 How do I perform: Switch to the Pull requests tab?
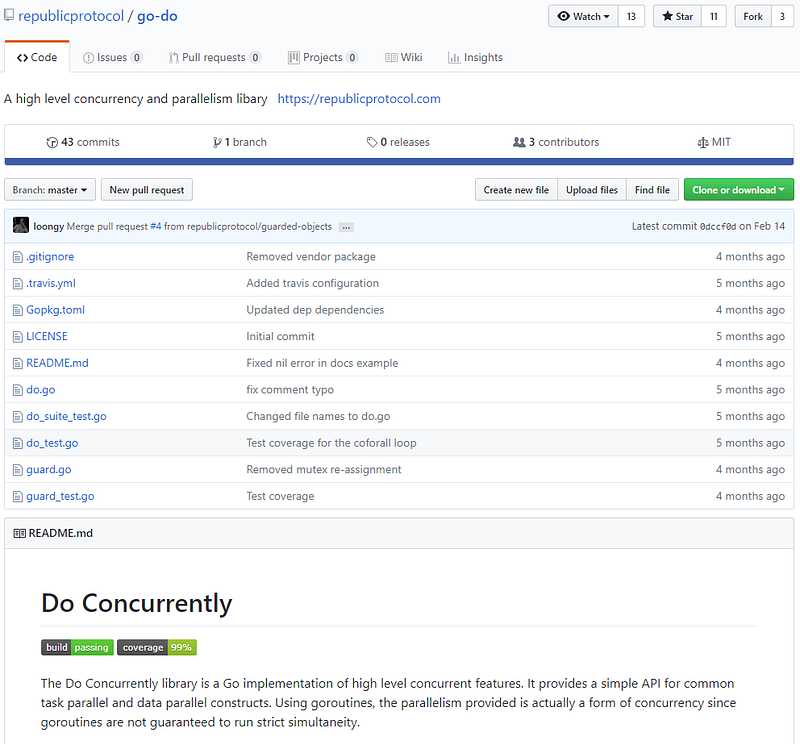[x=215, y=57]
